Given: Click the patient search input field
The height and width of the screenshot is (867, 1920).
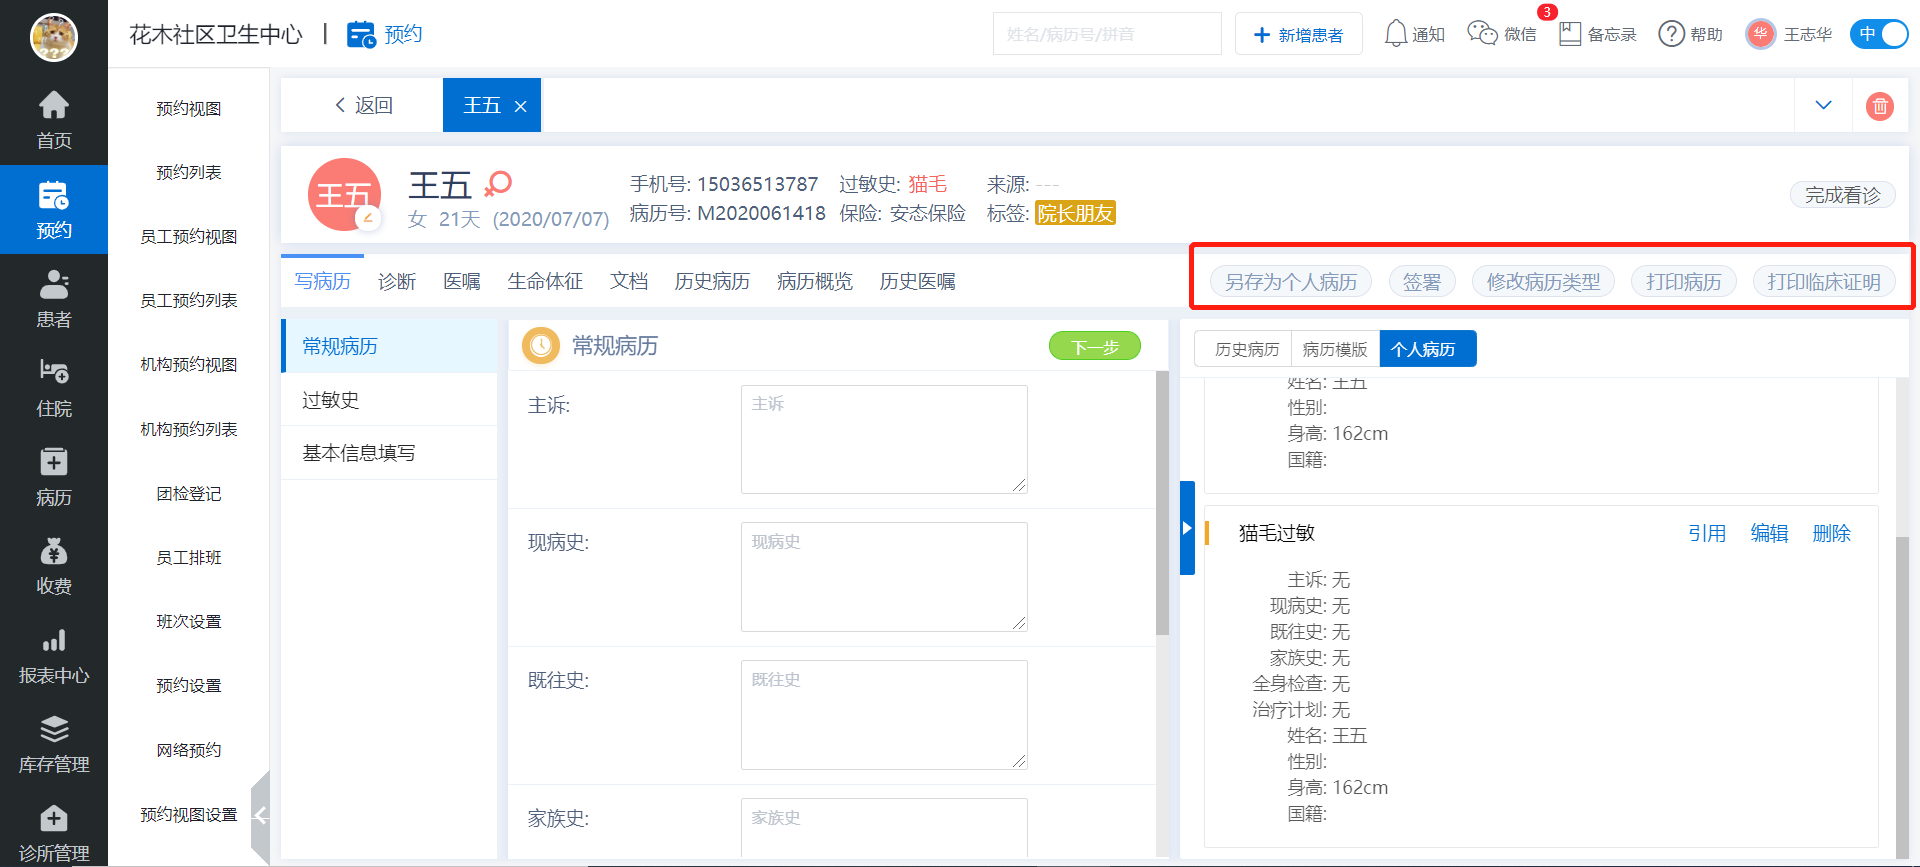Looking at the screenshot, I should (x=1107, y=34).
